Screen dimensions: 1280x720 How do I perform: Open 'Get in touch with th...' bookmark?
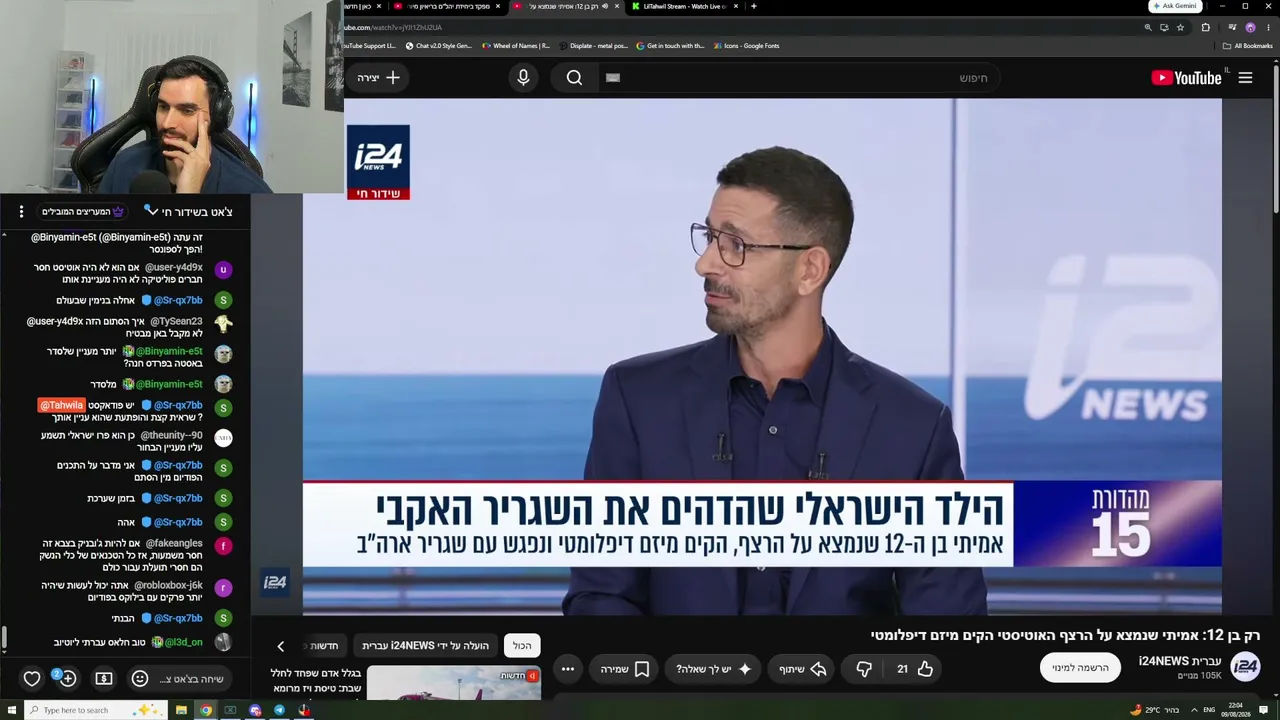click(x=671, y=46)
